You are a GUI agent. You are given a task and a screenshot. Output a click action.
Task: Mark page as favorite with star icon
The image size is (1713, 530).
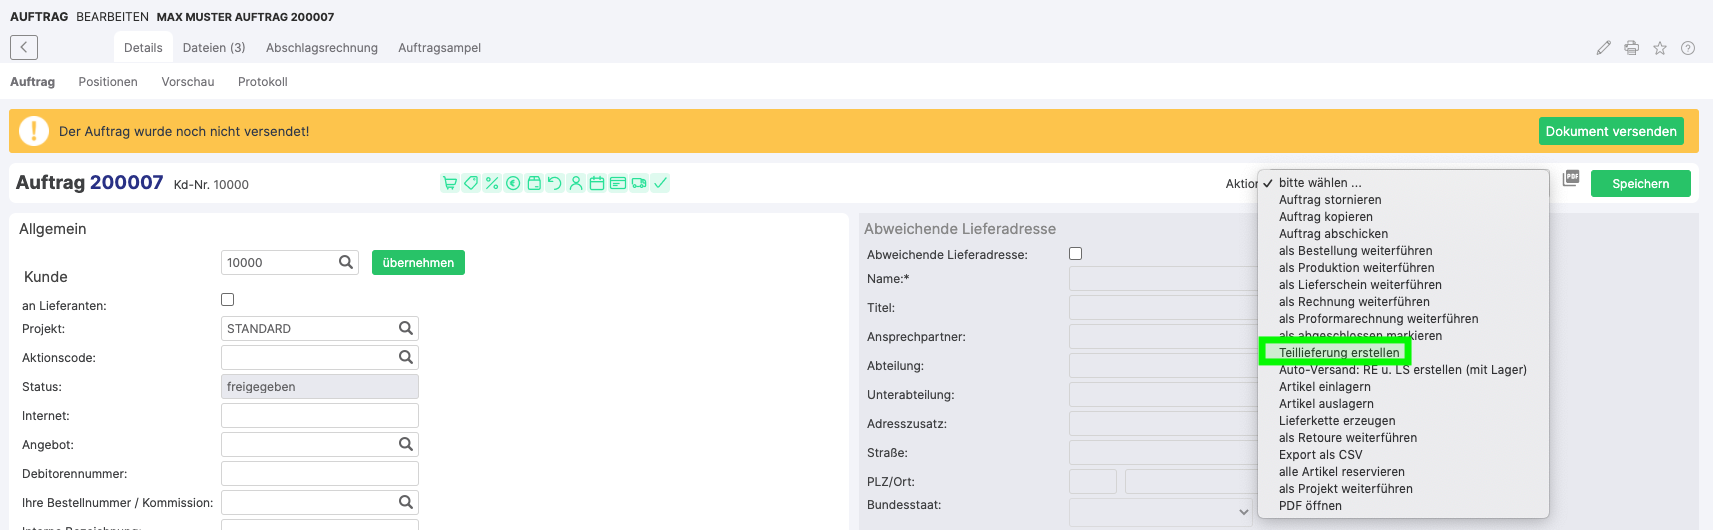pos(1660,48)
